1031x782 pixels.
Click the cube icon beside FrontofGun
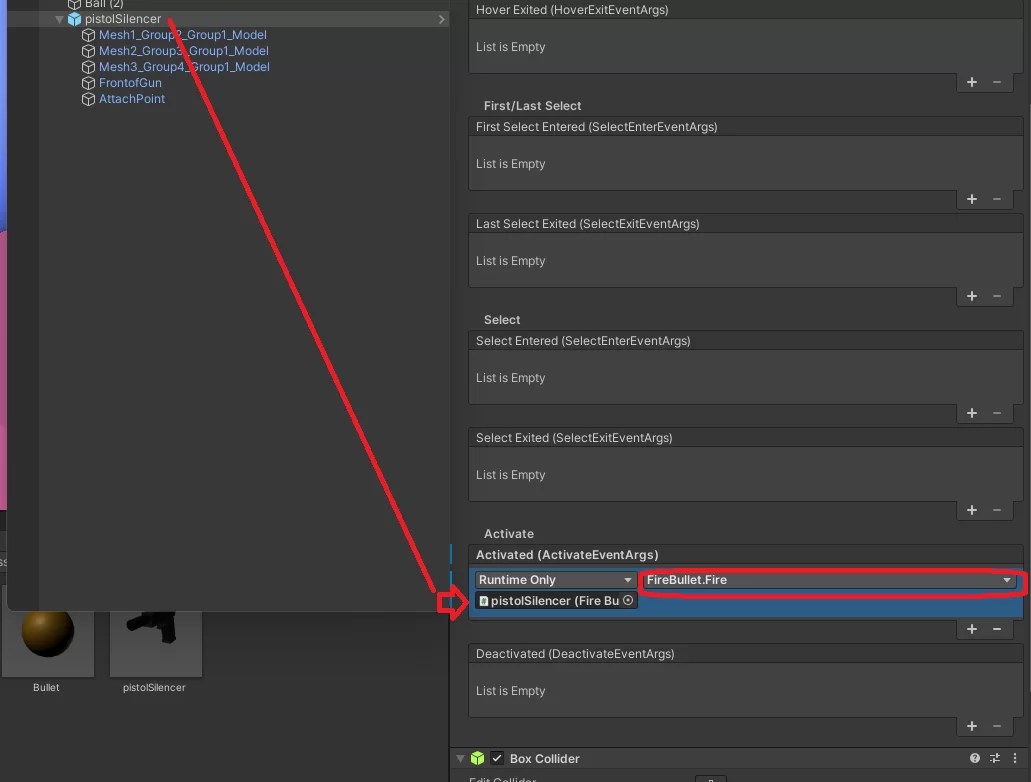[x=88, y=83]
